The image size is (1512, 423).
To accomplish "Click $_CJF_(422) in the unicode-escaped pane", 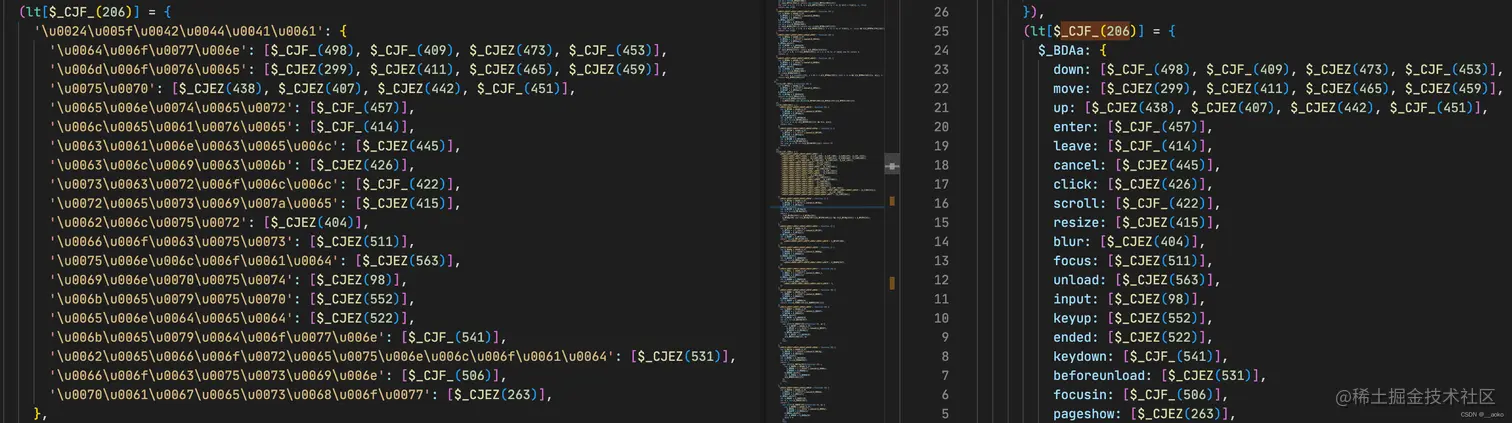I will (x=404, y=184).
